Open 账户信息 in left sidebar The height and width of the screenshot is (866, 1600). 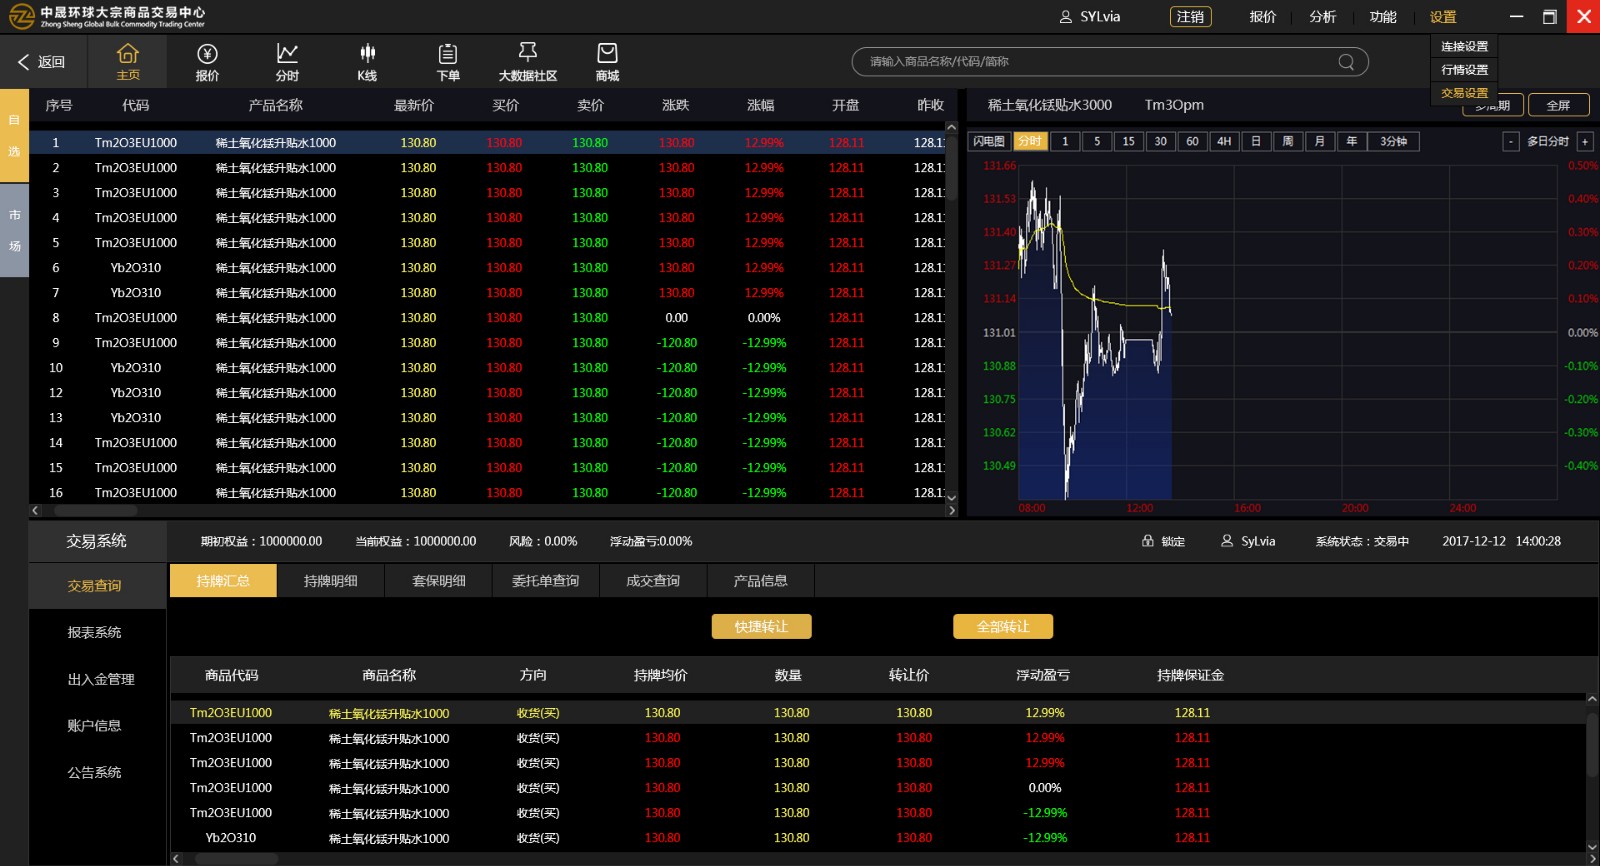pyautogui.click(x=96, y=726)
